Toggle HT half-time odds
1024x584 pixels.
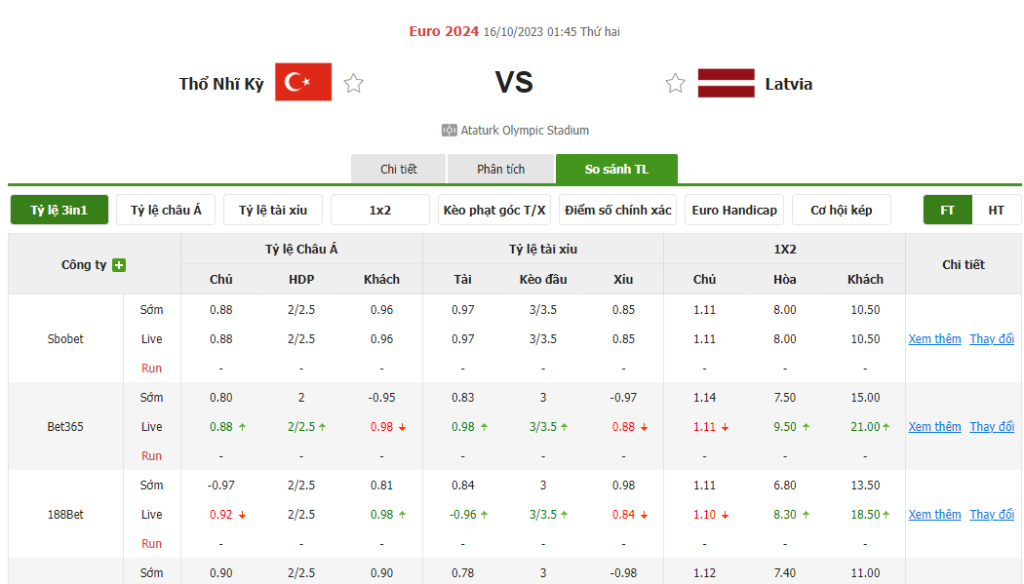[996, 210]
